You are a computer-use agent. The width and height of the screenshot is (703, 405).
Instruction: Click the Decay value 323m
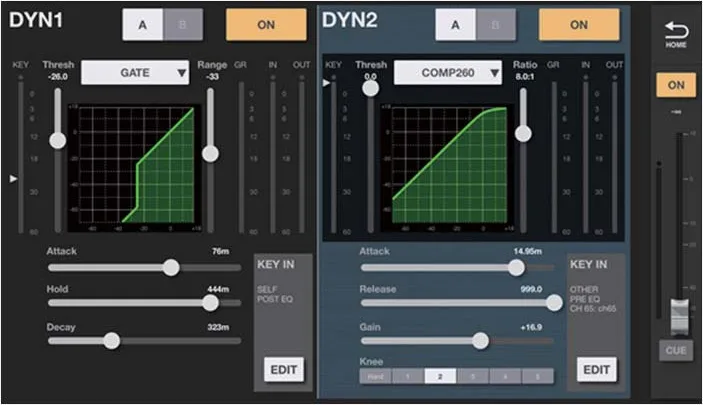218,327
